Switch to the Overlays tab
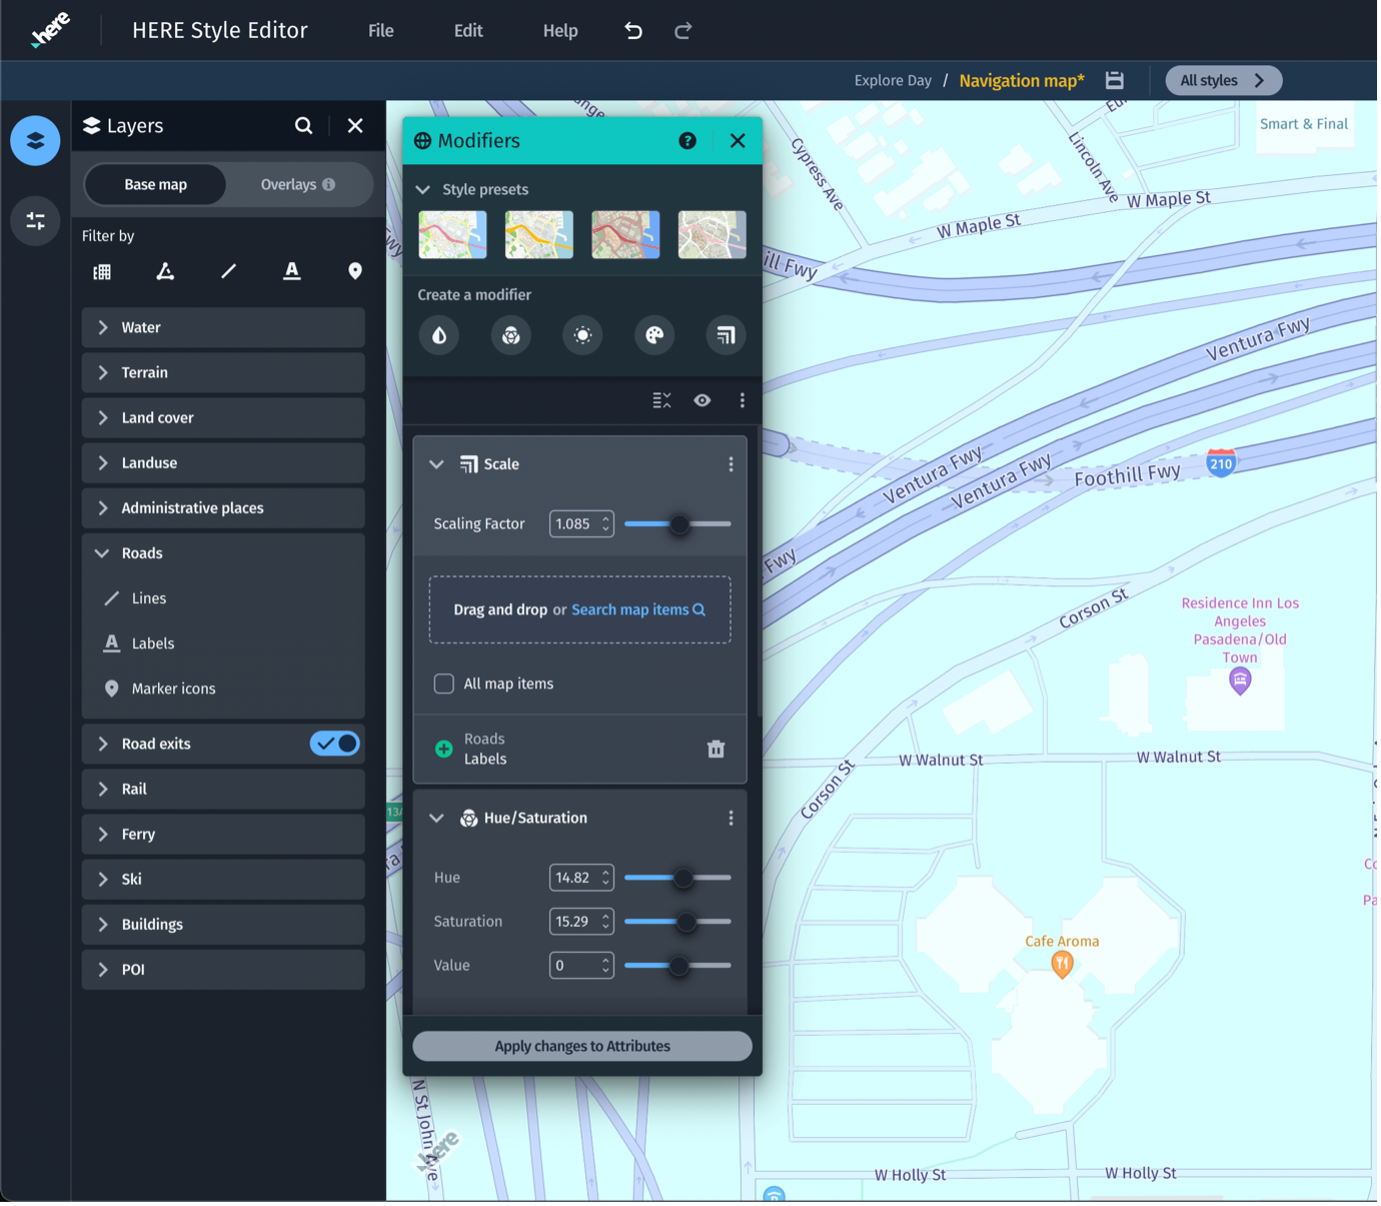The image size is (1381, 1206). [298, 185]
